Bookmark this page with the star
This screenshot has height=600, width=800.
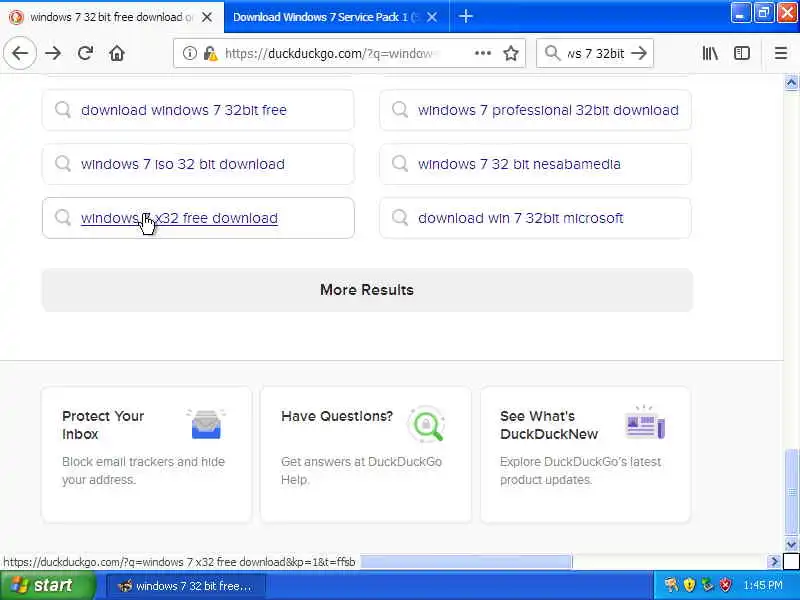coord(511,53)
